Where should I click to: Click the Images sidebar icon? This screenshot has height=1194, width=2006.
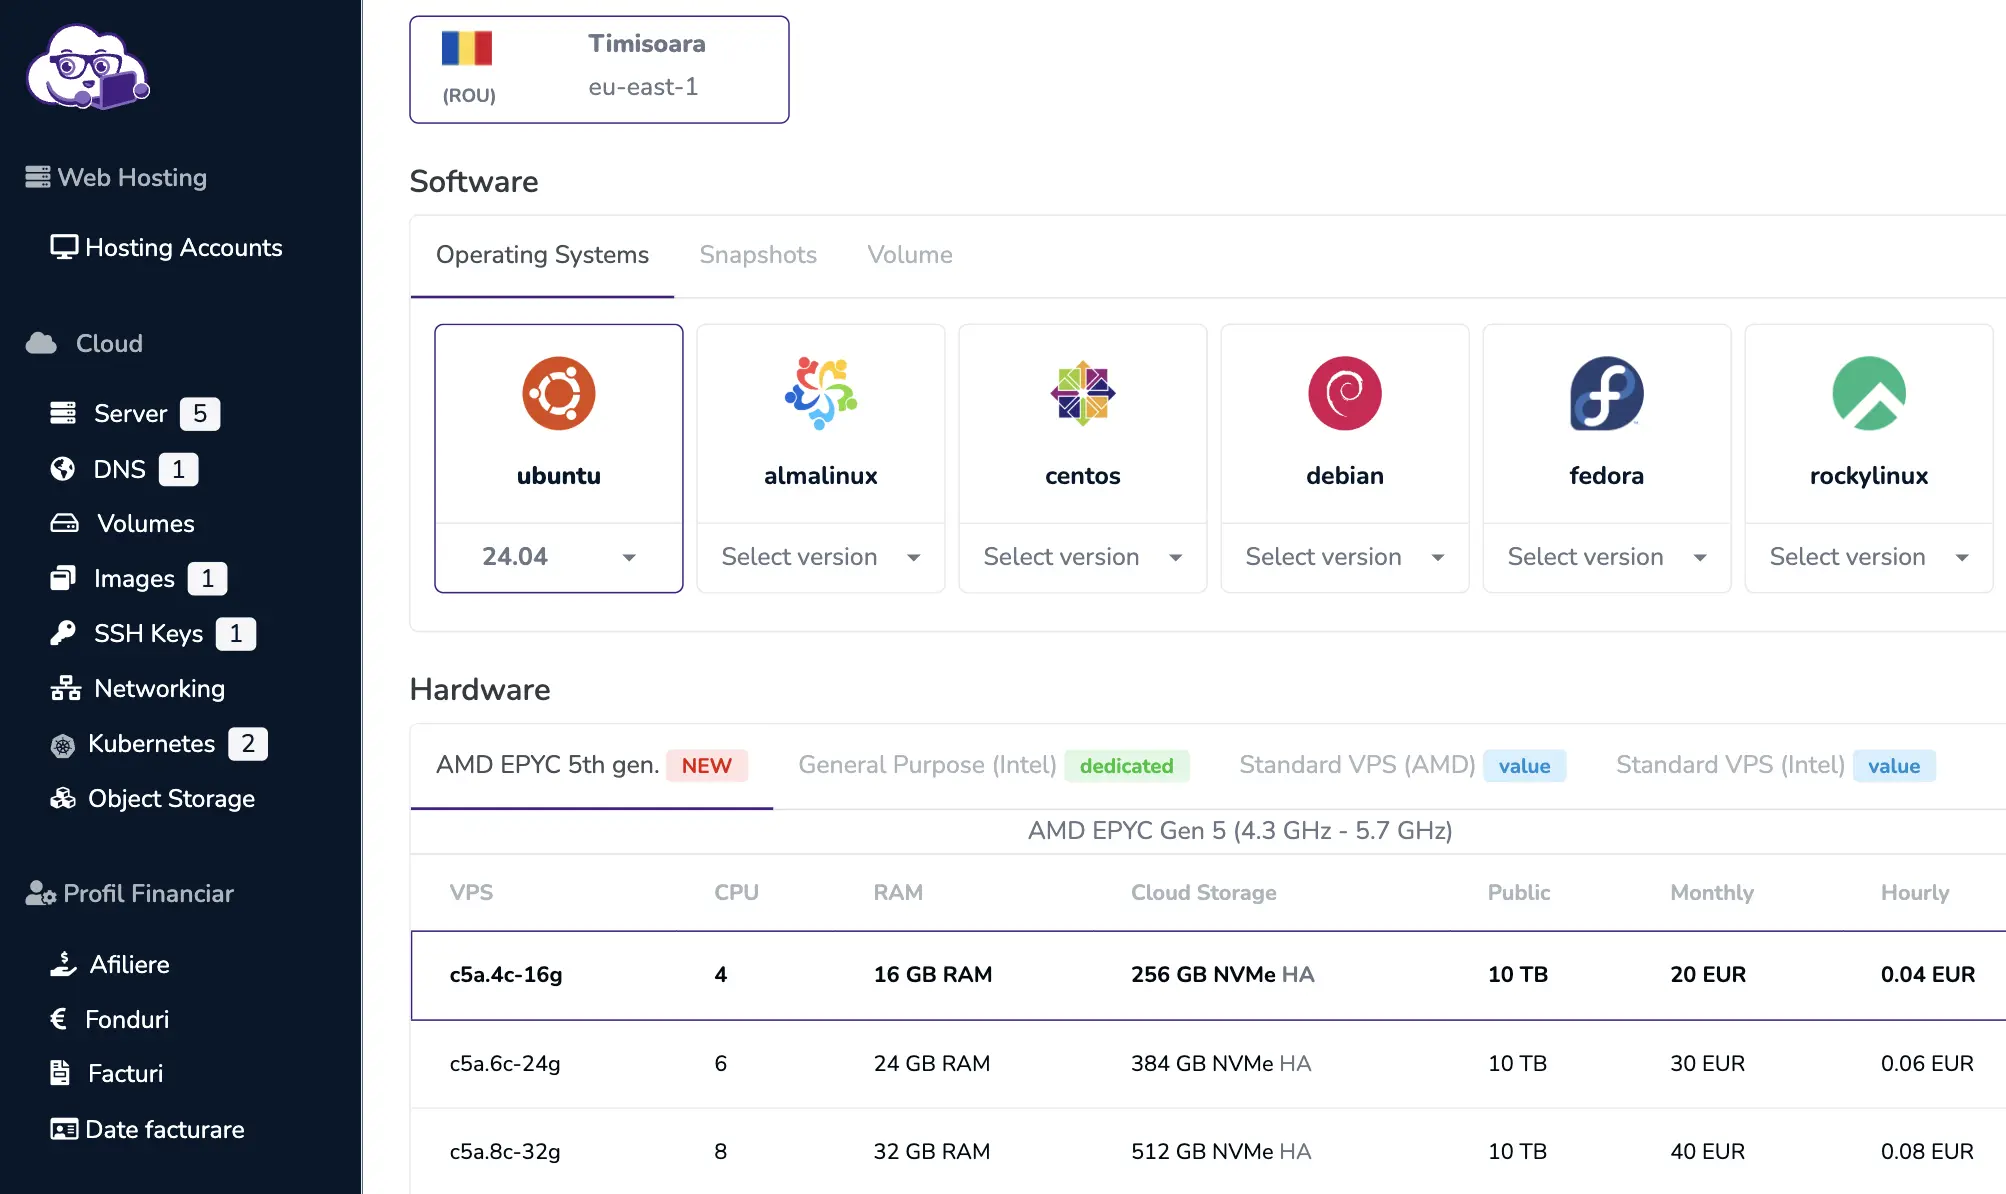pos(63,578)
